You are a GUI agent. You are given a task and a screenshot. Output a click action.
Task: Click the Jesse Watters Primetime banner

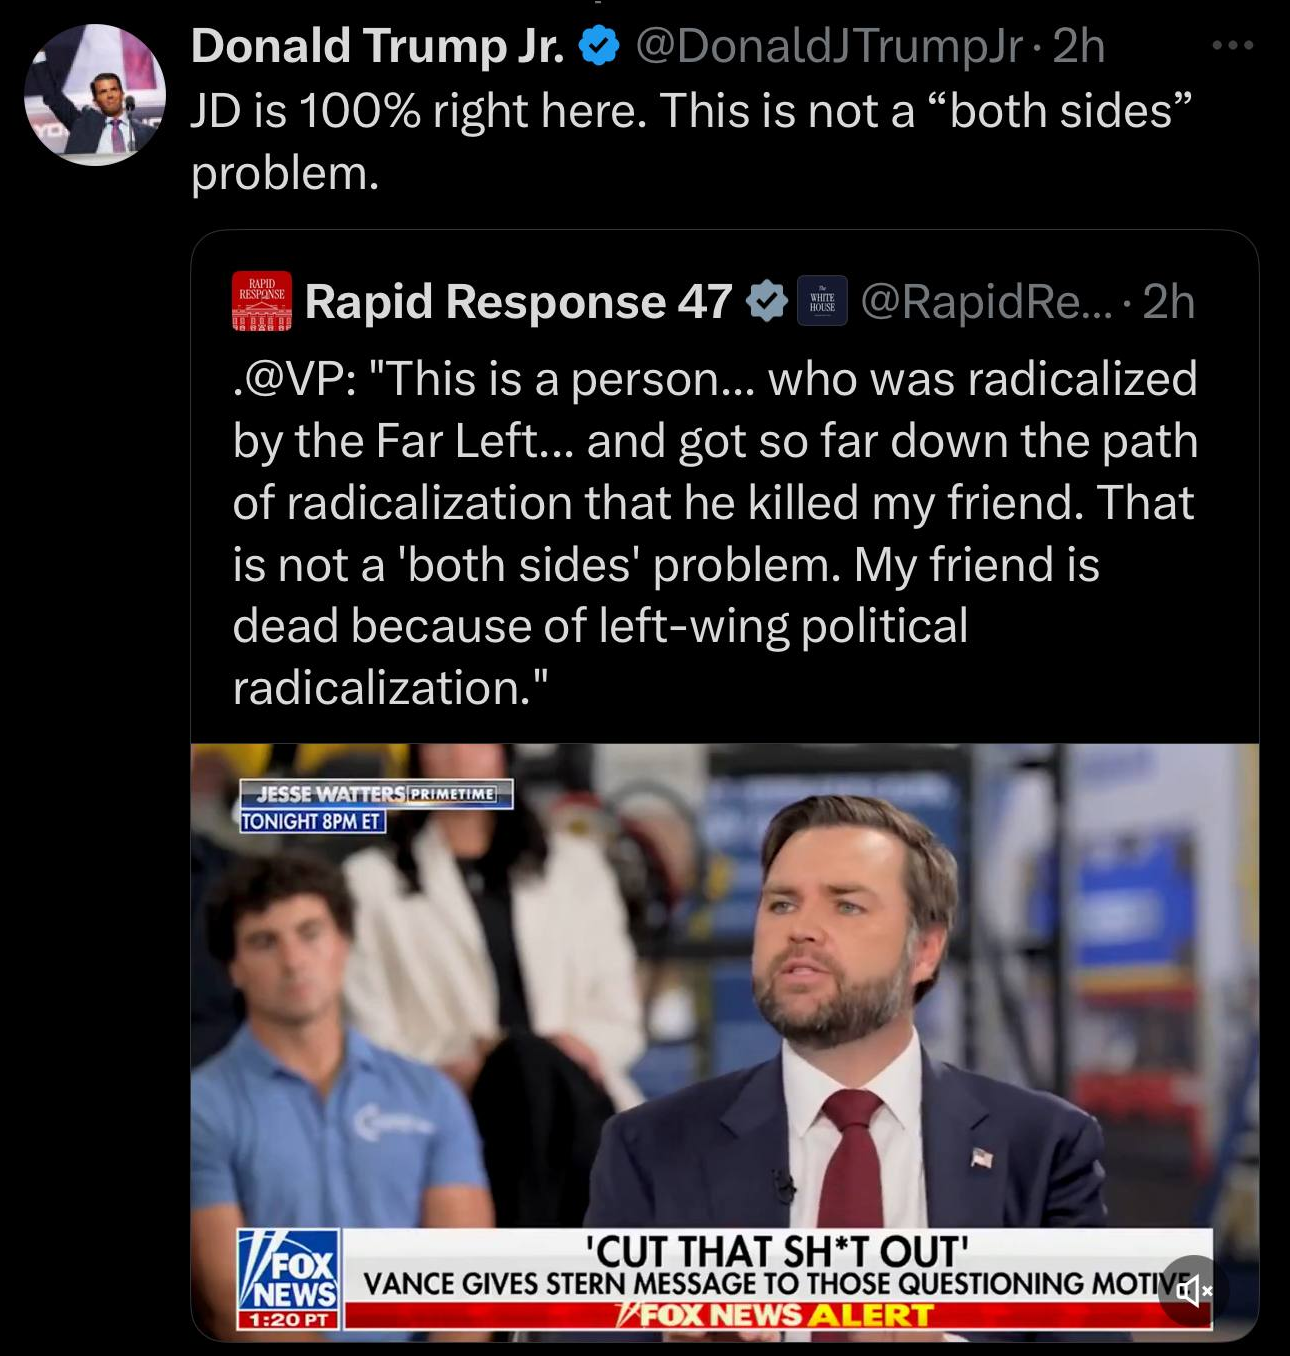pyautogui.click(x=376, y=806)
